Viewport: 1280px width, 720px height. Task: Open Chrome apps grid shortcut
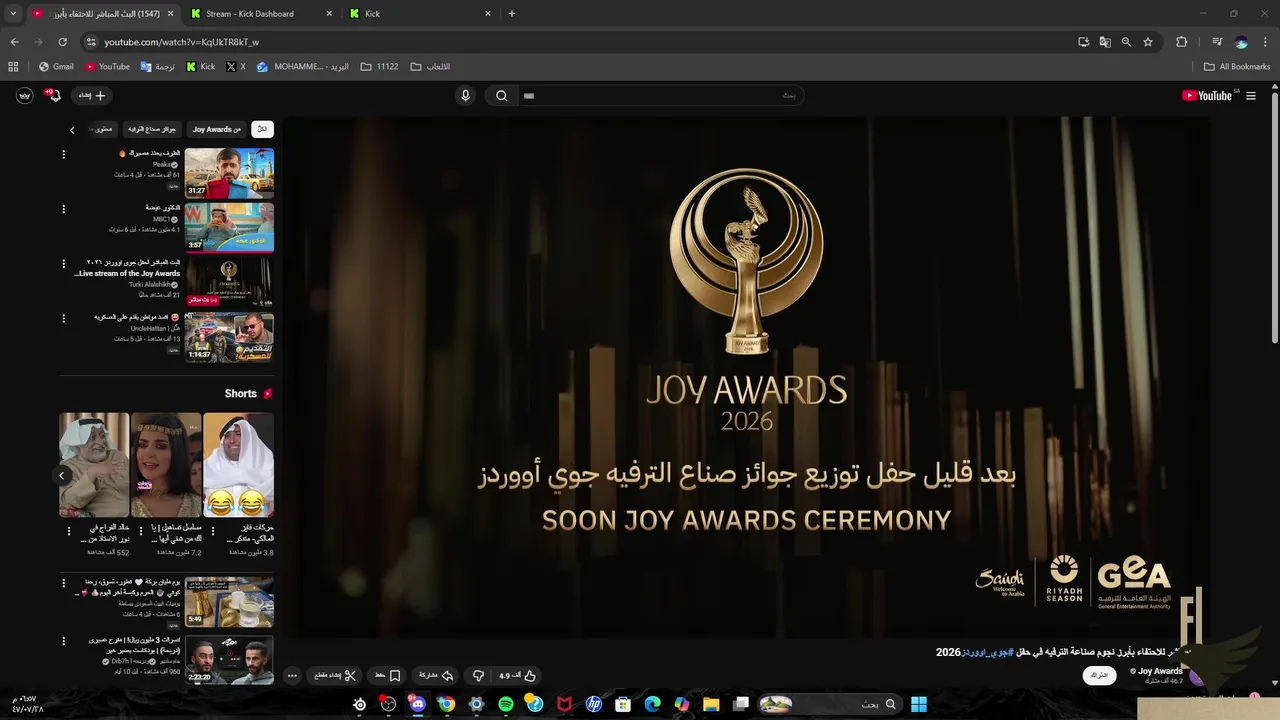13,67
